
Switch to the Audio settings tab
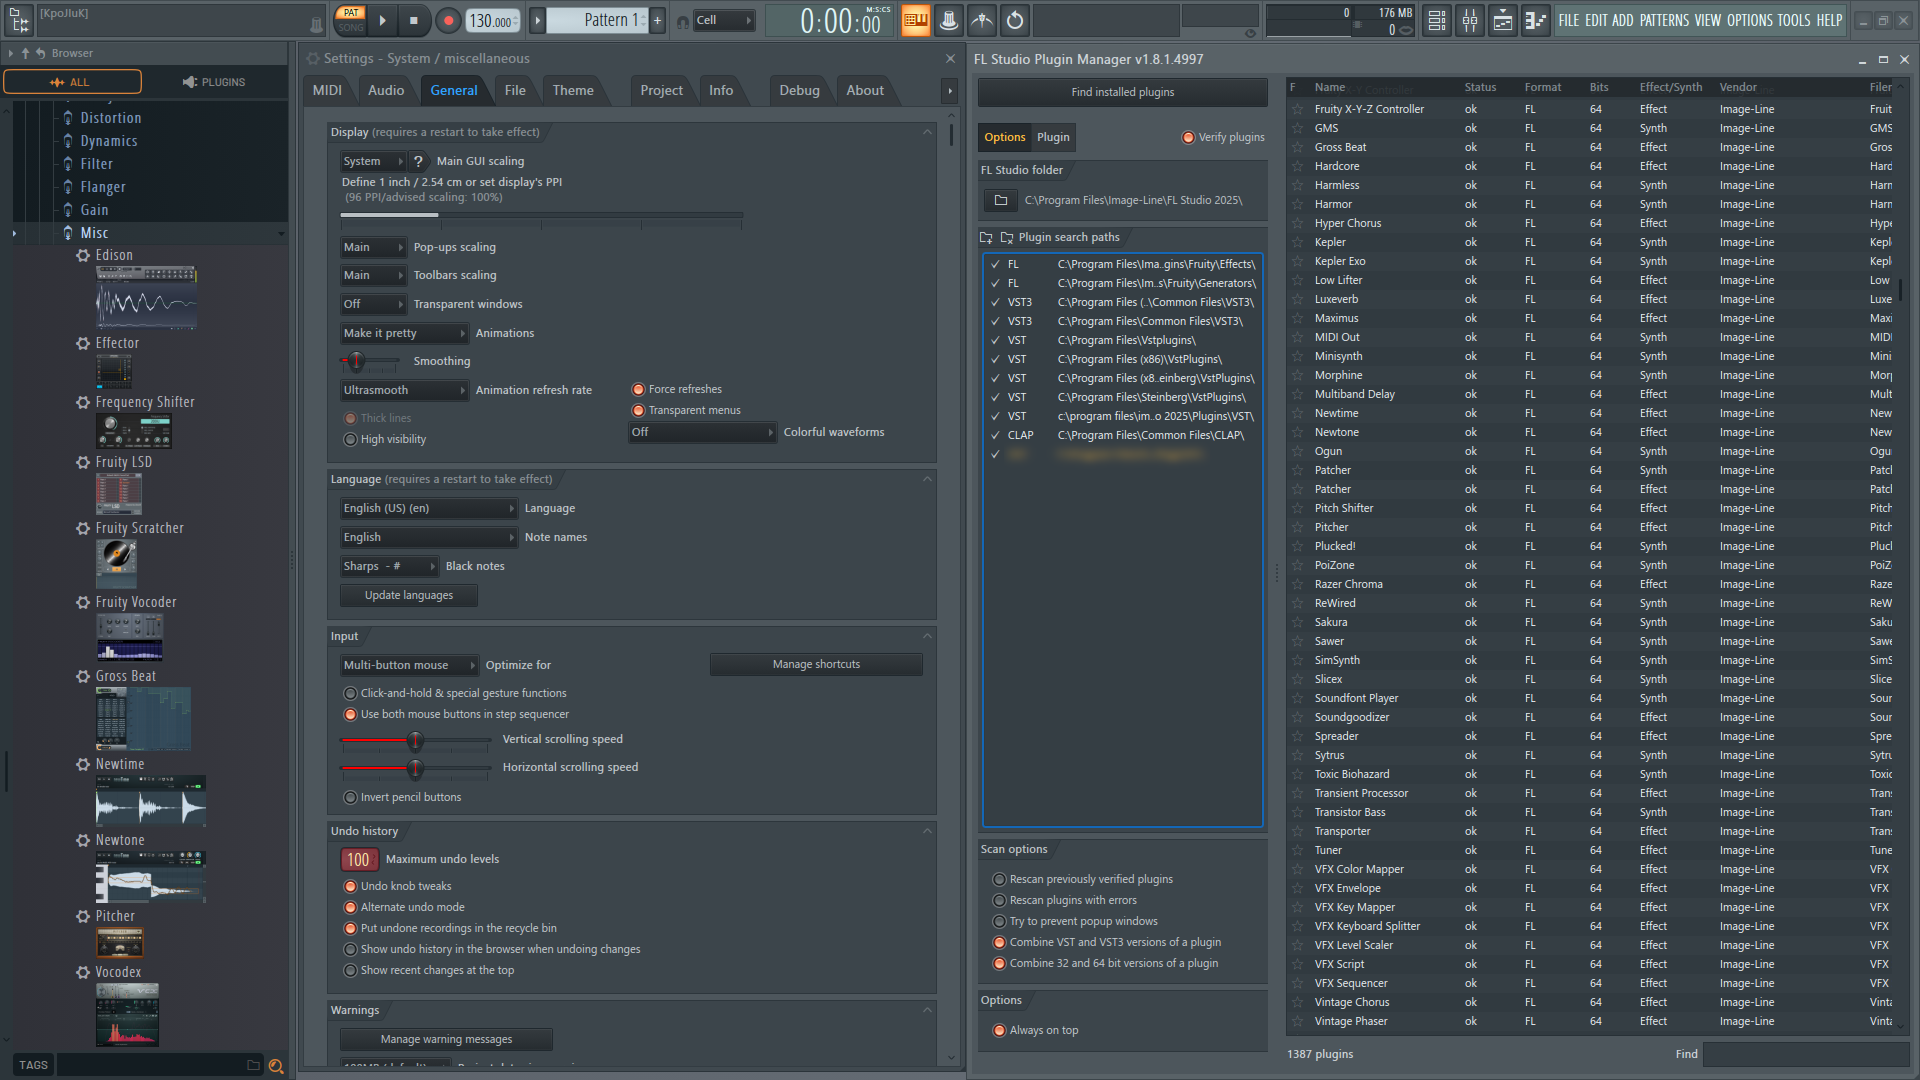(385, 90)
